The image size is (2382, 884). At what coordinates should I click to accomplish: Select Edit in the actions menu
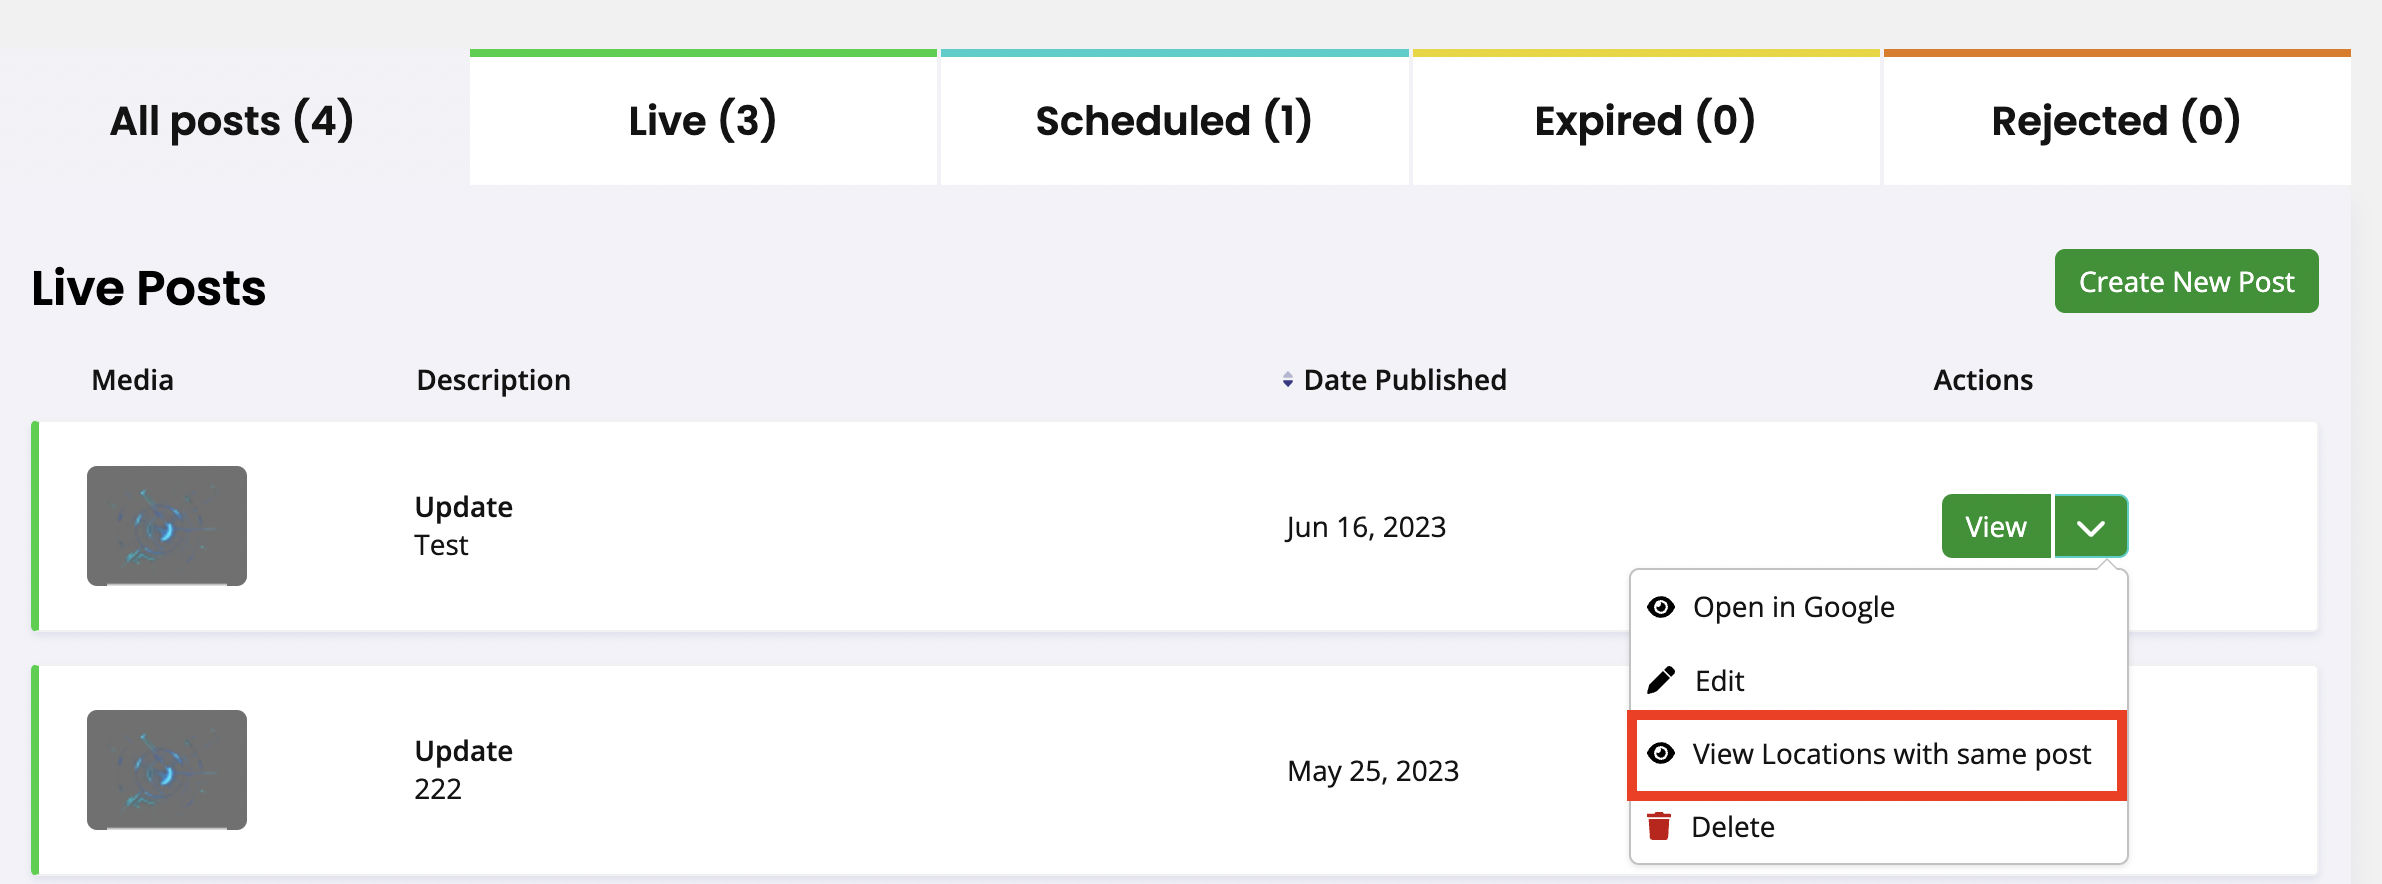tap(1719, 681)
